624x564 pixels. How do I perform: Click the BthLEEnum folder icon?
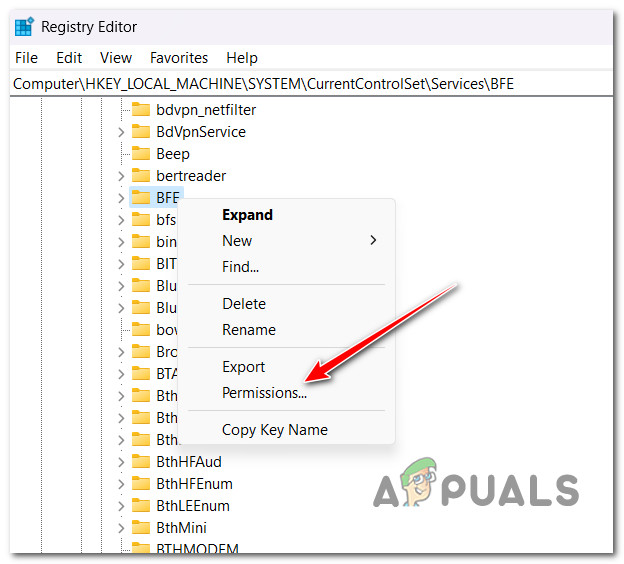pyautogui.click(x=140, y=505)
